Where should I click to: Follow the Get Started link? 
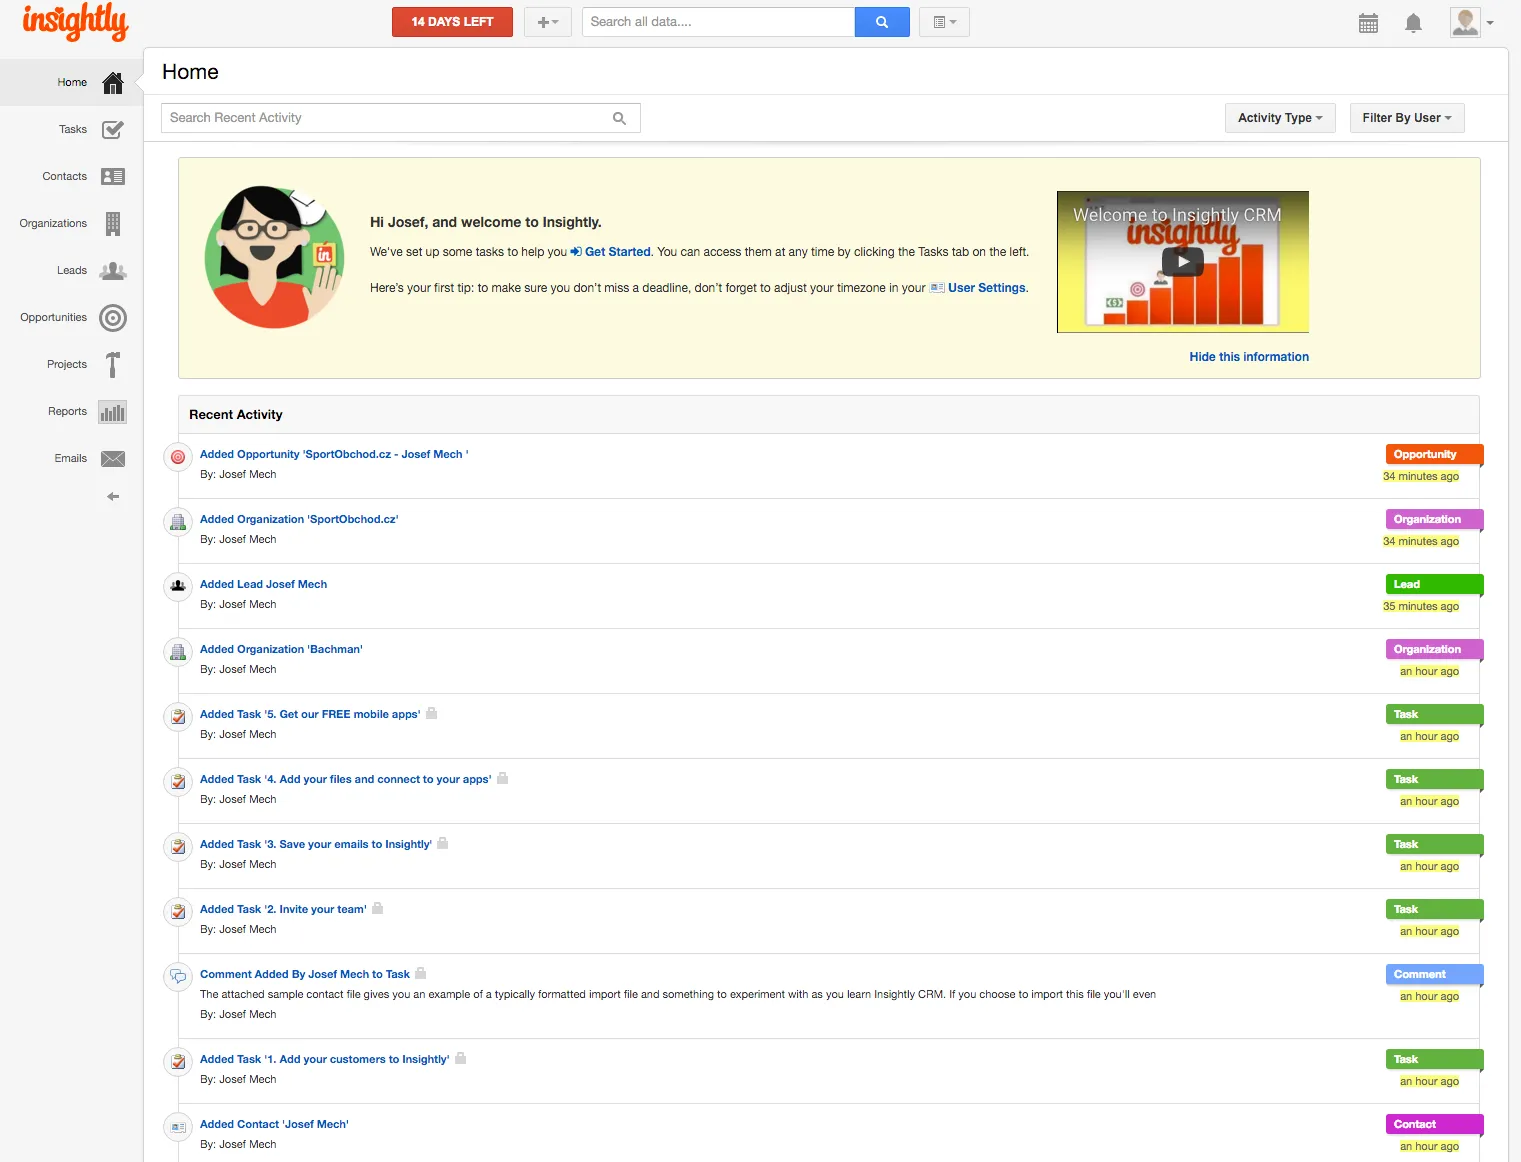[611, 252]
